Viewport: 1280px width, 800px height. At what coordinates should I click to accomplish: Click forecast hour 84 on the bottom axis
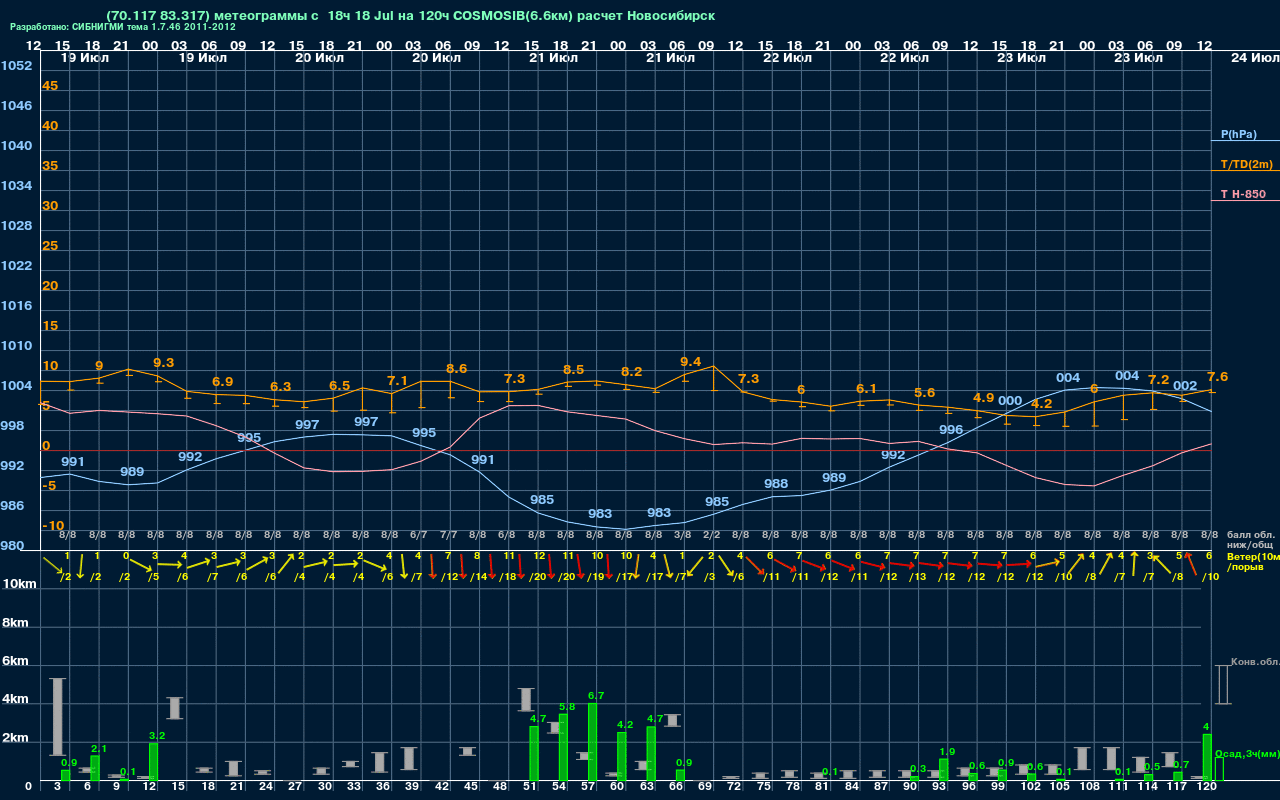tap(851, 788)
